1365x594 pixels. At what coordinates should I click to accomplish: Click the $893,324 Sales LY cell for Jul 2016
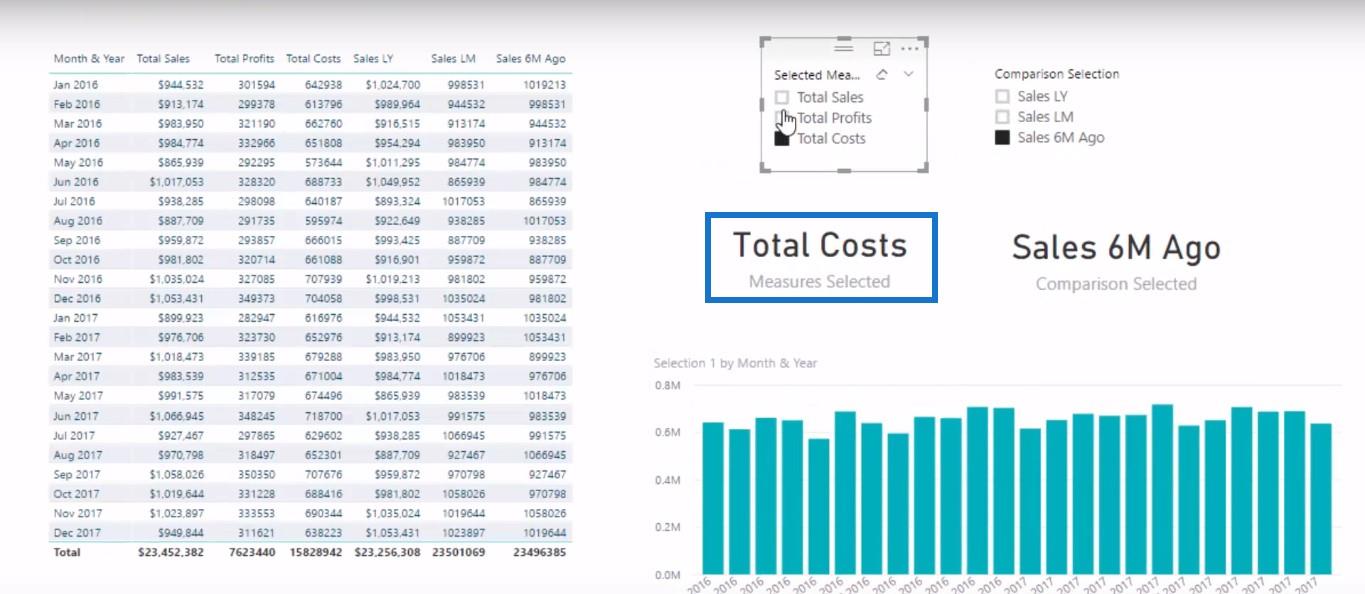[x=396, y=202]
